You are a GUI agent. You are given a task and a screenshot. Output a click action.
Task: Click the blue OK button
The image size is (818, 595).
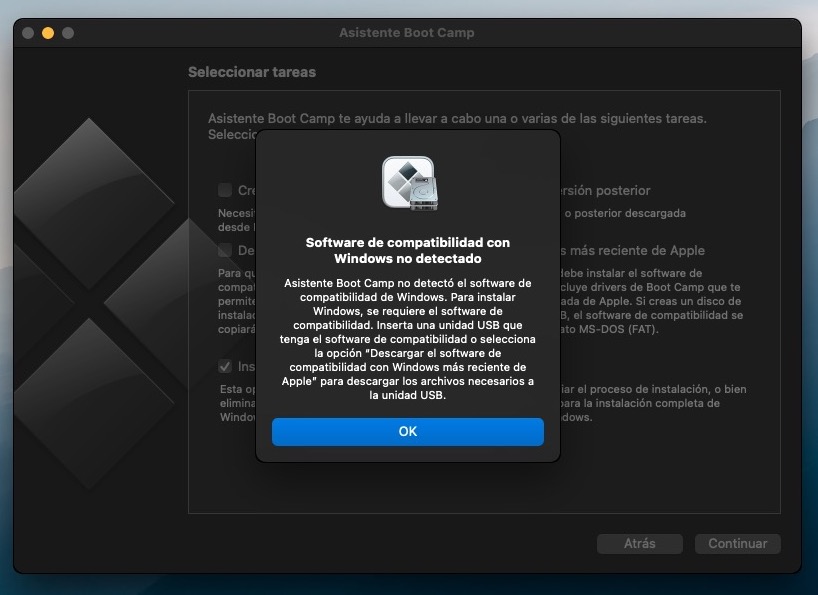(x=407, y=431)
